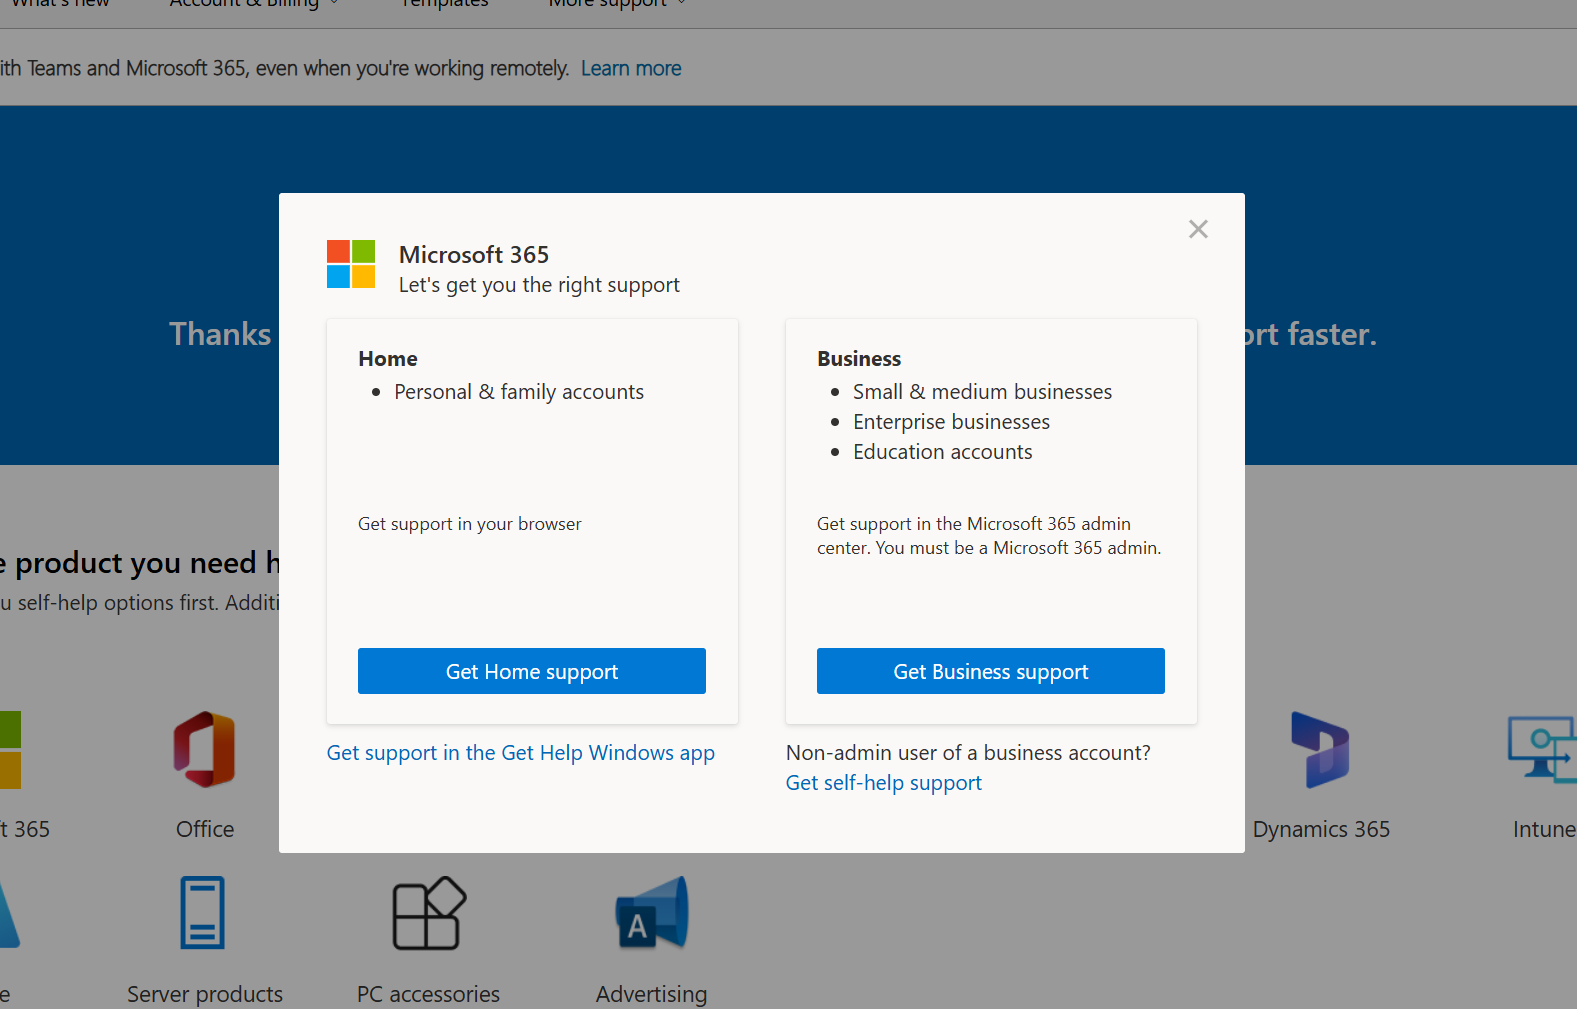Open the Get Help Windows app link
The width and height of the screenshot is (1577, 1009).
[521, 753]
